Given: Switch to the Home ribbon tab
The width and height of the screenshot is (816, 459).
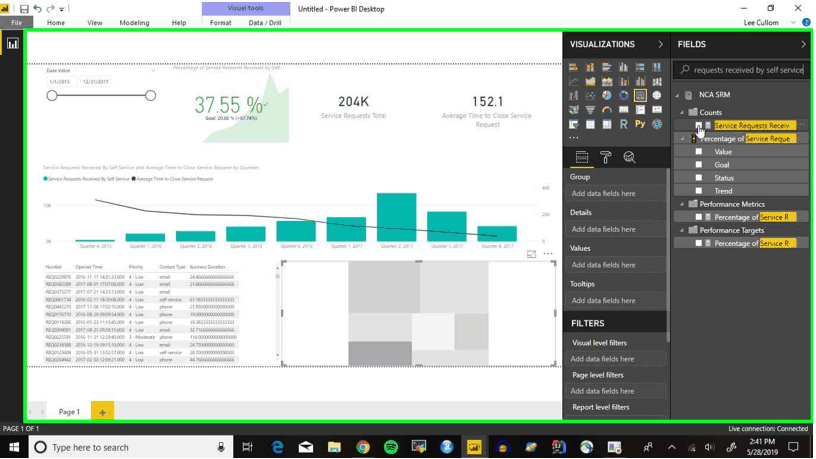Looking at the screenshot, I should pos(56,22).
